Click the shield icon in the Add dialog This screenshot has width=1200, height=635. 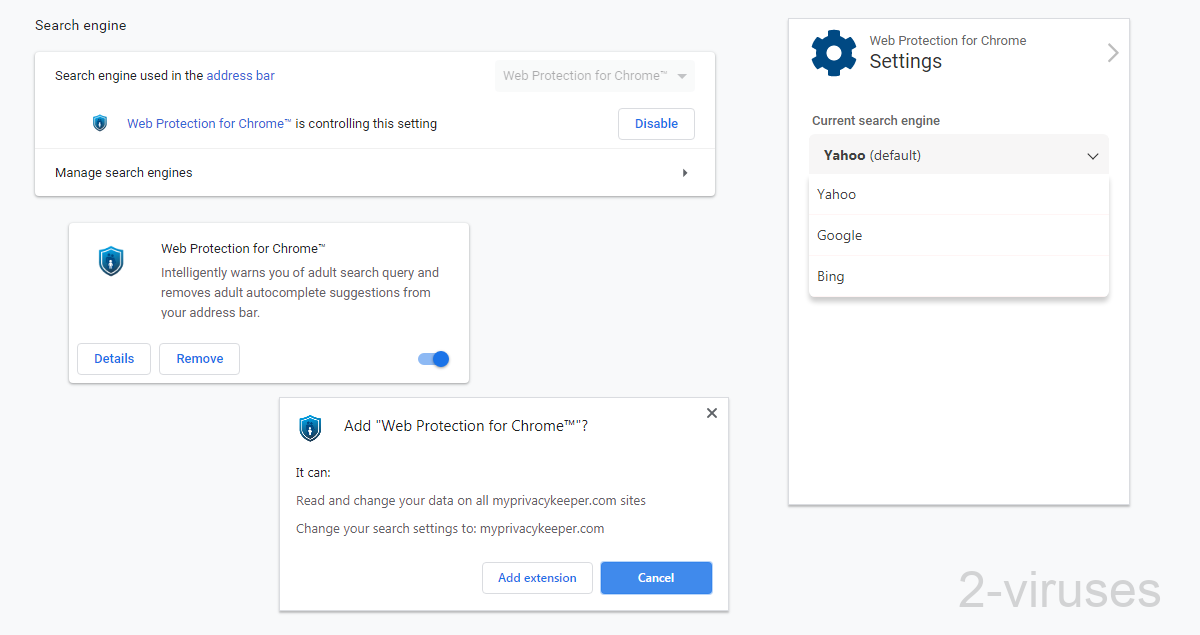pyautogui.click(x=310, y=428)
